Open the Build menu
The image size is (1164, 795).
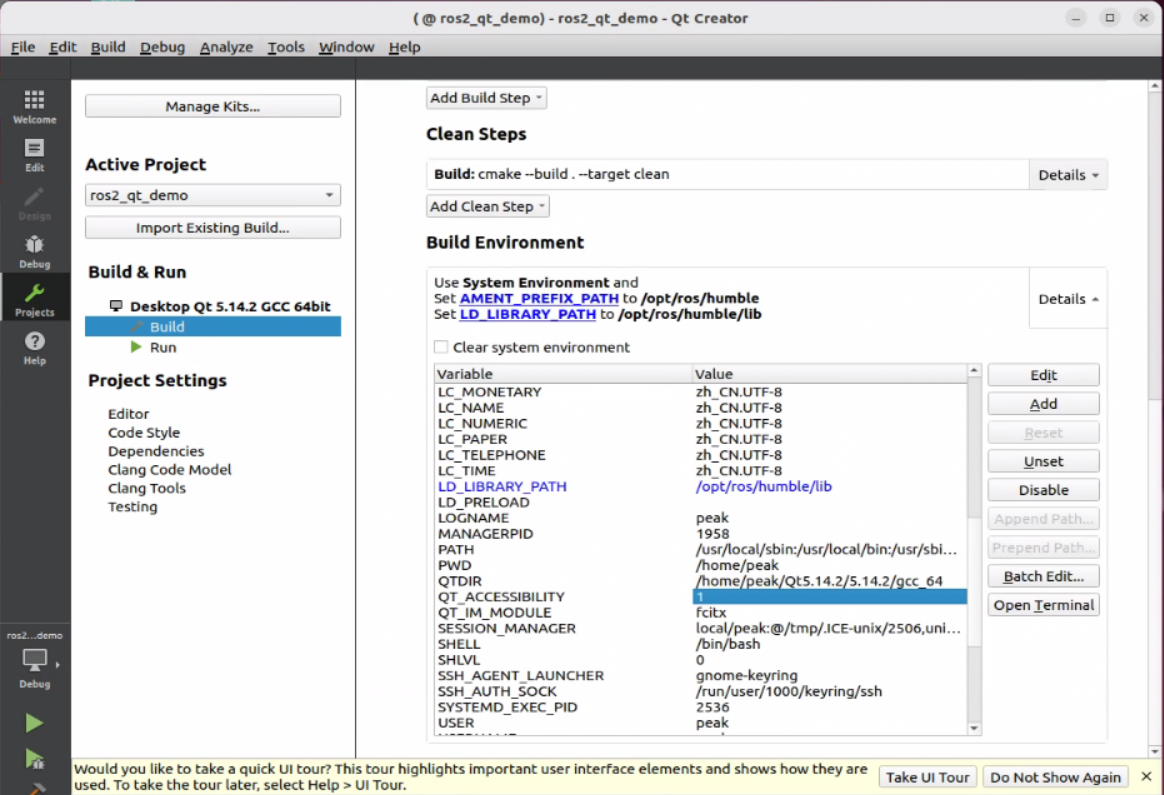click(x=108, y=47)
